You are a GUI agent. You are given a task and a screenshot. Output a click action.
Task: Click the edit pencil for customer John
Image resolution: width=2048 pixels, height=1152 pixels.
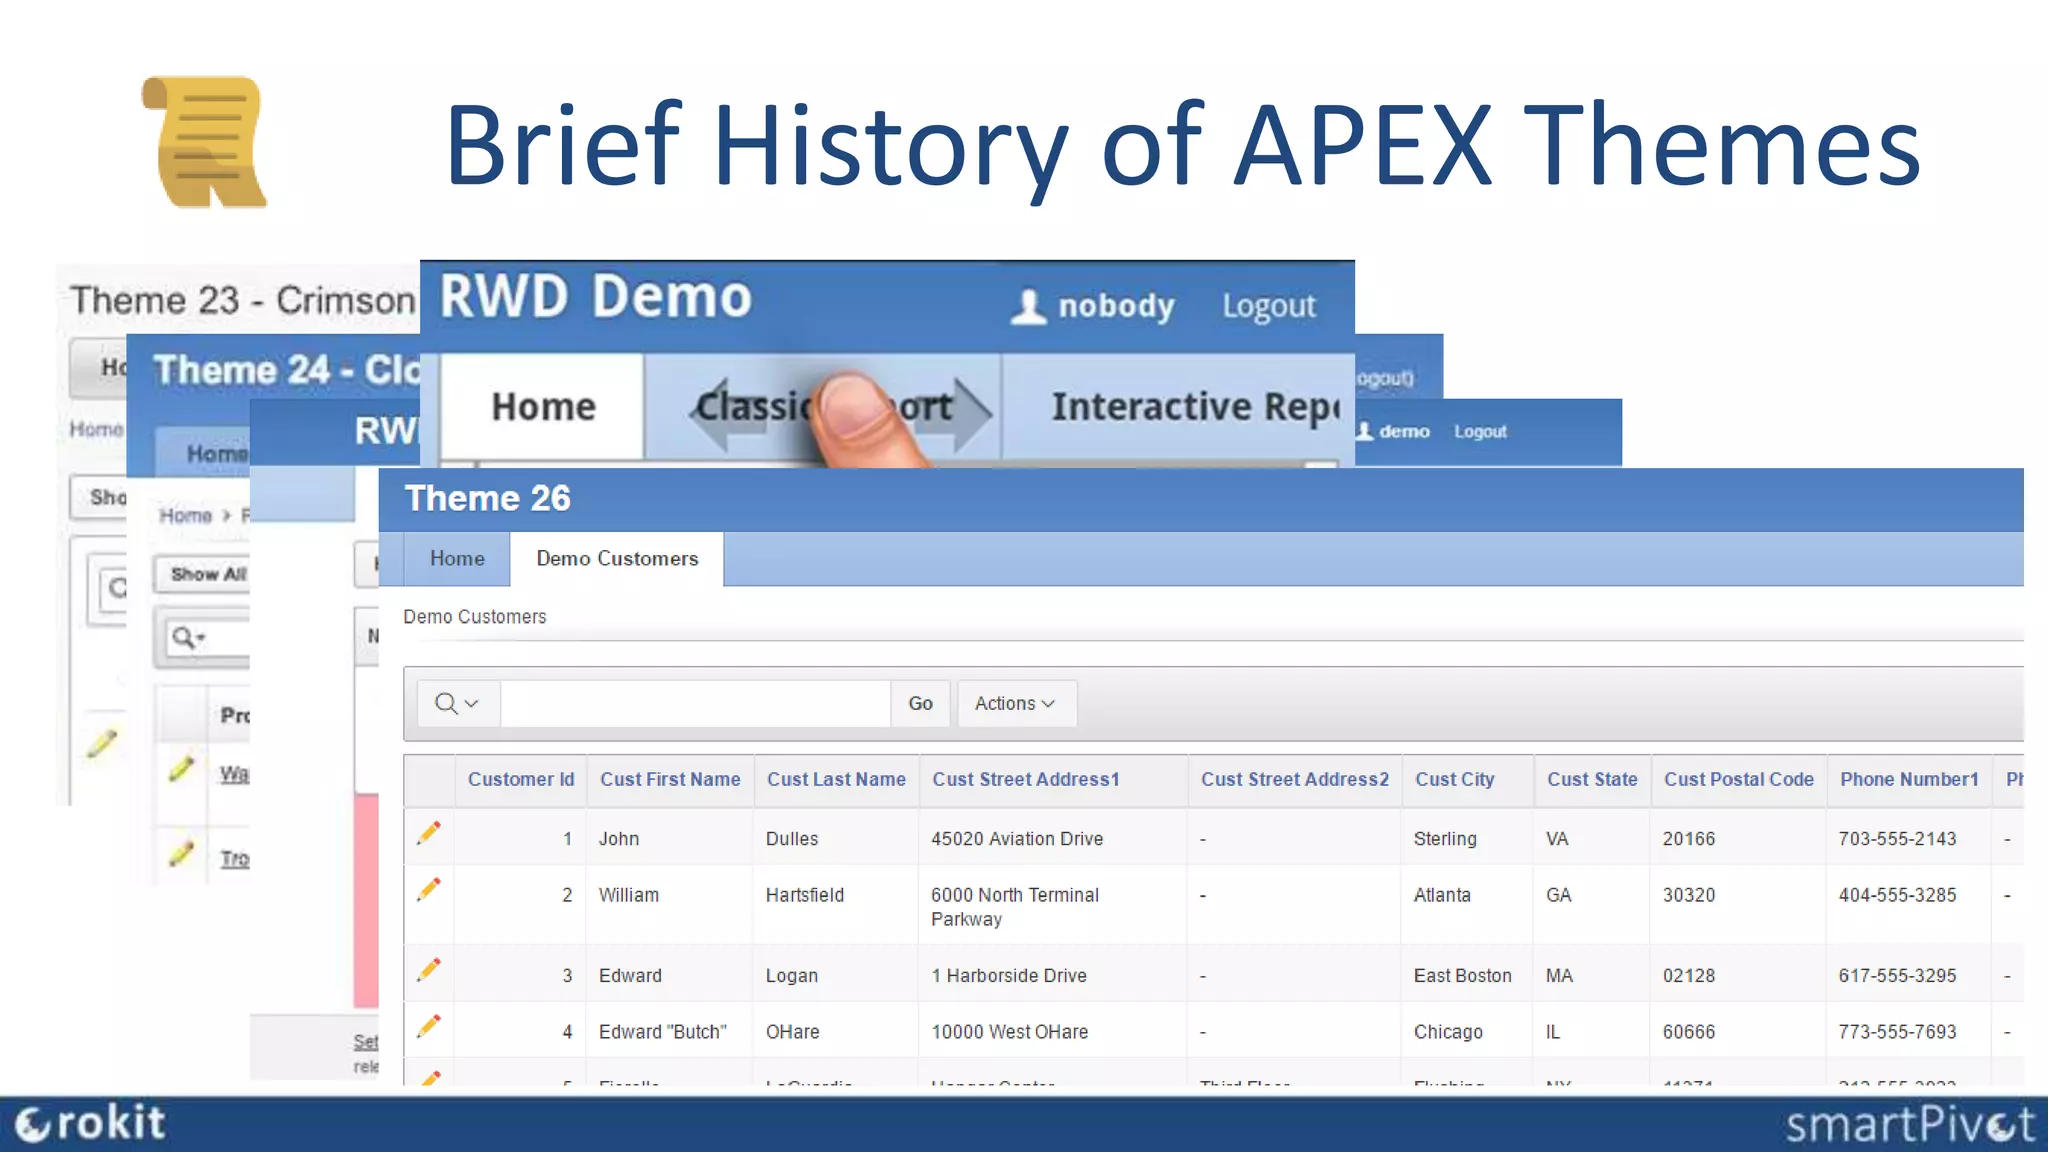coord(429,833)
